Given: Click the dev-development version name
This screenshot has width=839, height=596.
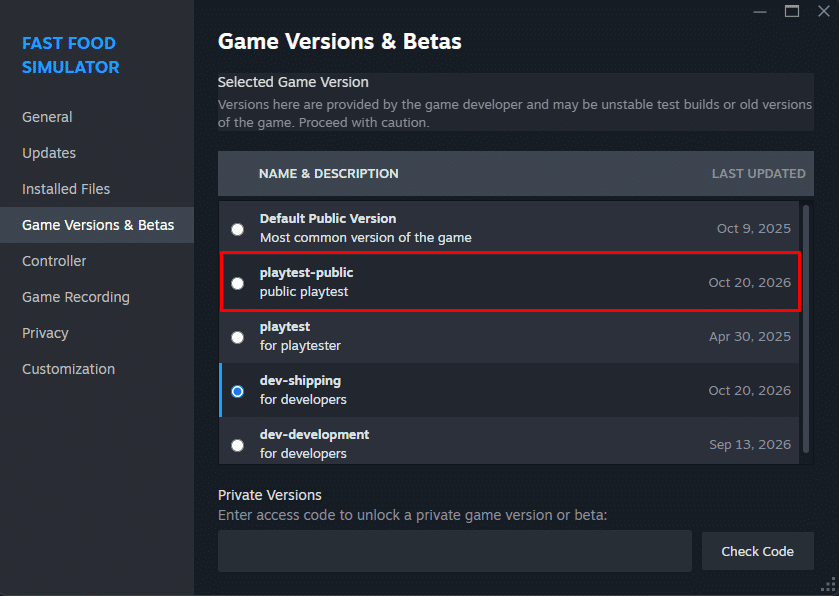Looking at the screenshot, I should coord(314,435).
